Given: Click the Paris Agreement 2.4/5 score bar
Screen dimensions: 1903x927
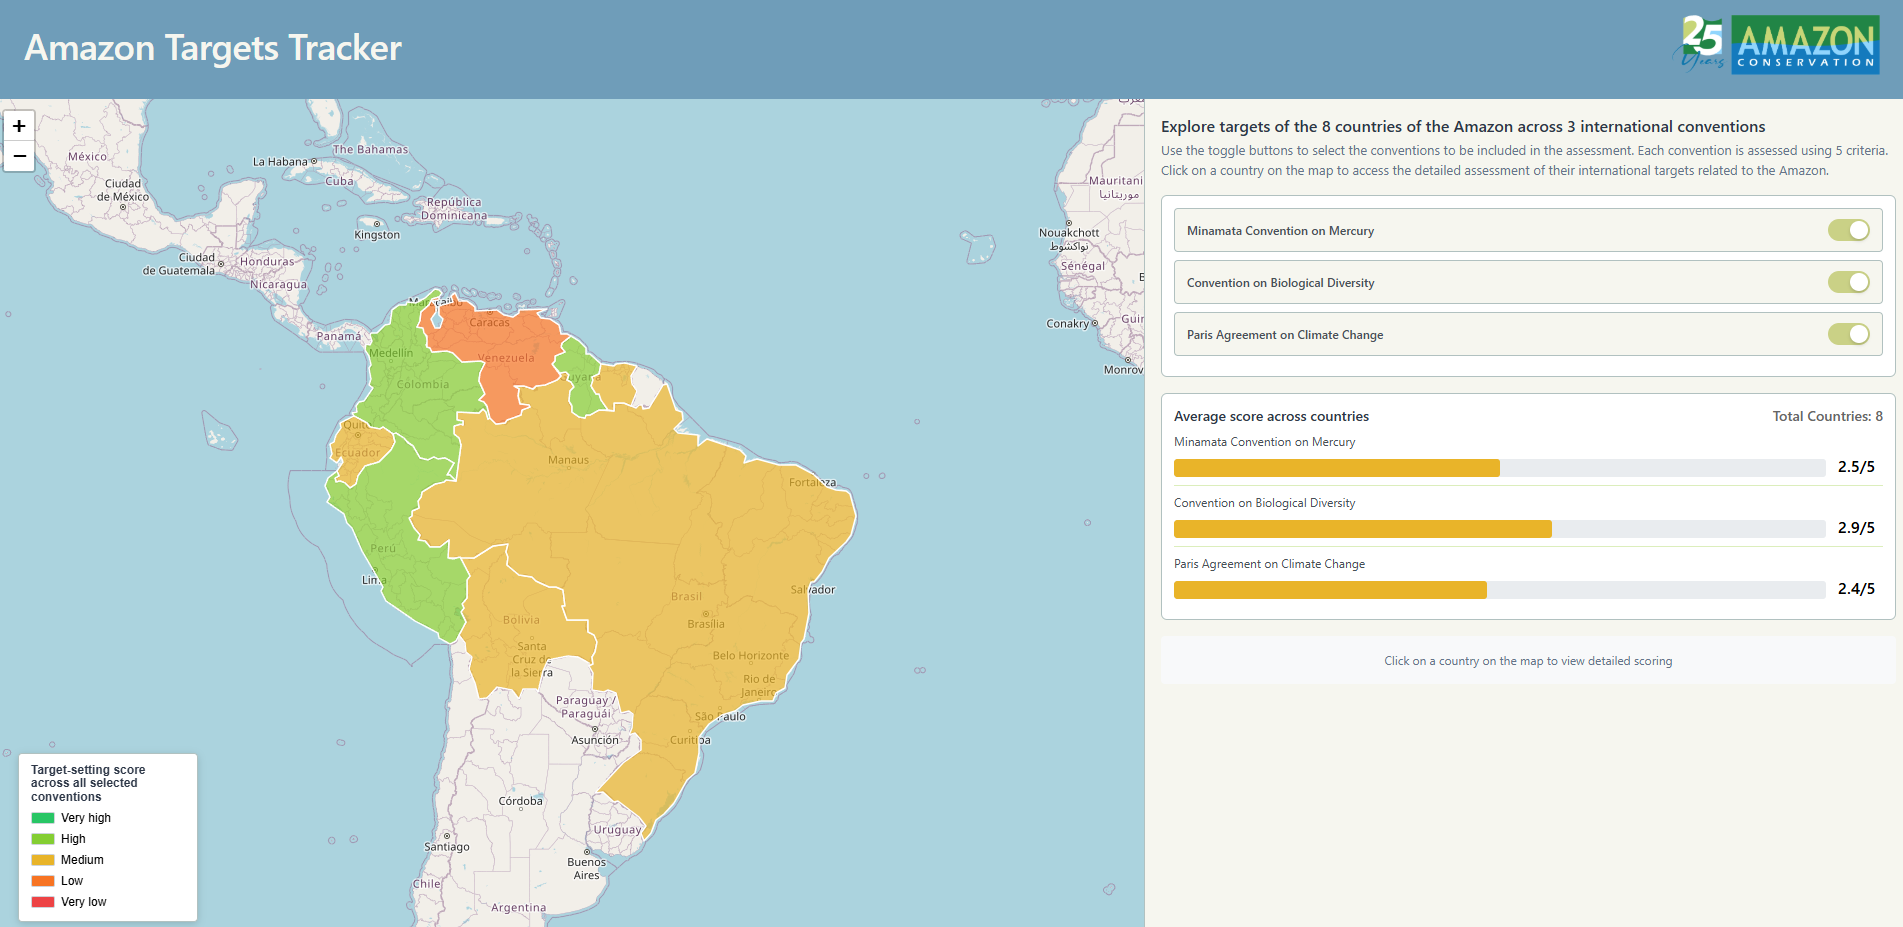Looking at the screenshot, I should (x=1498, y=590).
